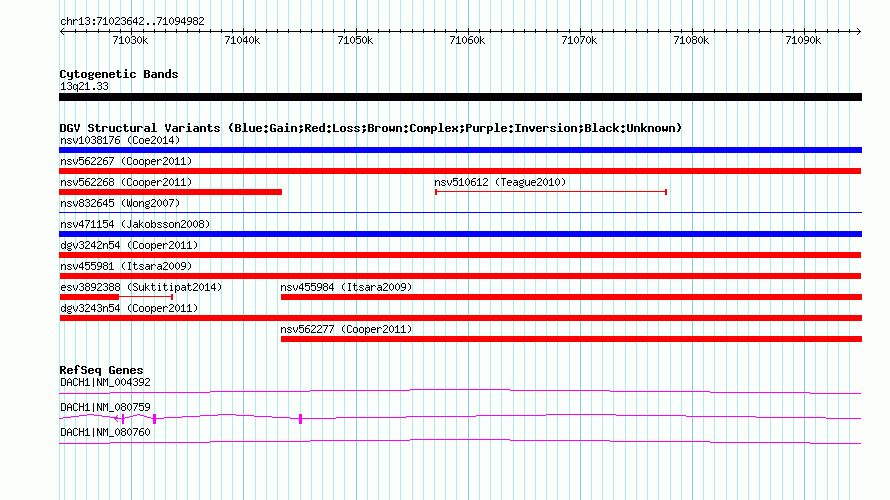Select variant label nsv1038176 (Coe2014)
The width and height of the screenshot is (890, 500).
pos(120,140)
